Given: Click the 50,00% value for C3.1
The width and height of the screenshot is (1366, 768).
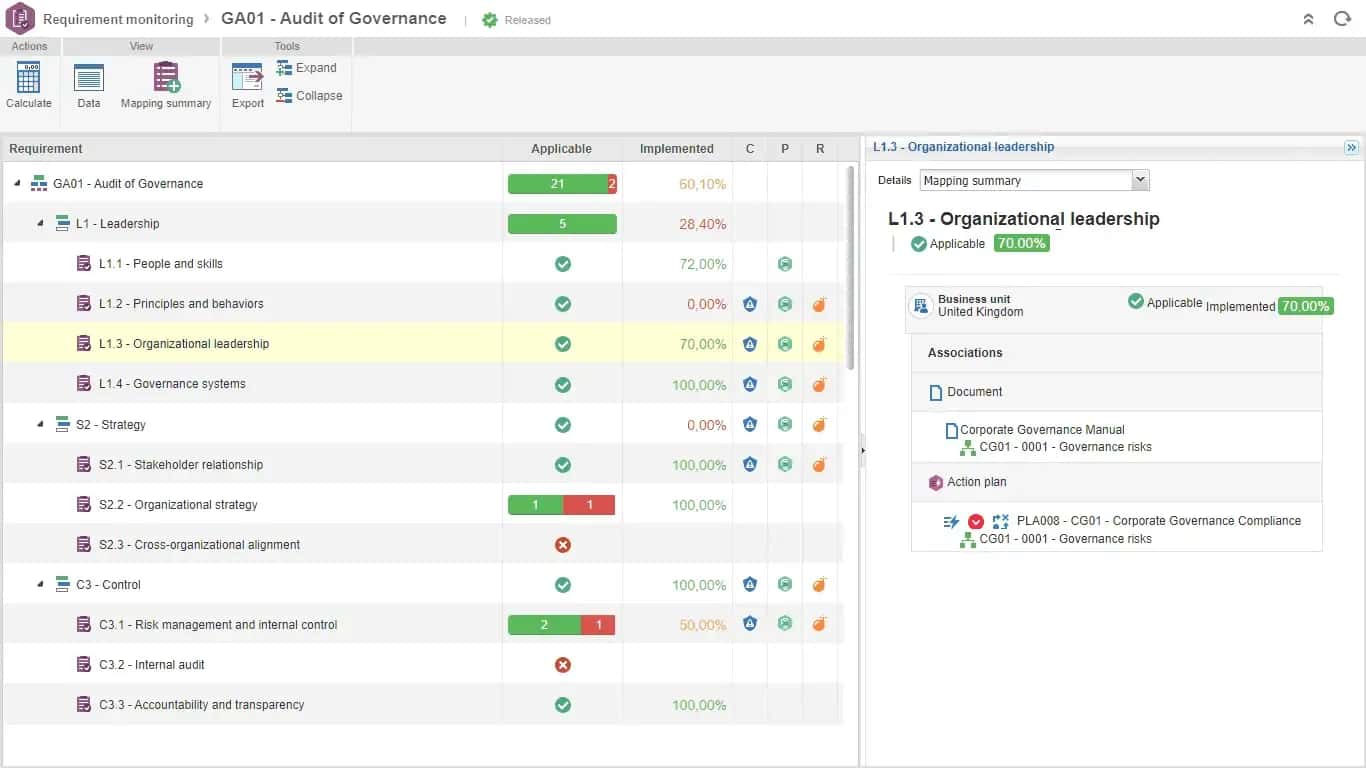Looking at the screenshot, I should click(x=702, y=625).
